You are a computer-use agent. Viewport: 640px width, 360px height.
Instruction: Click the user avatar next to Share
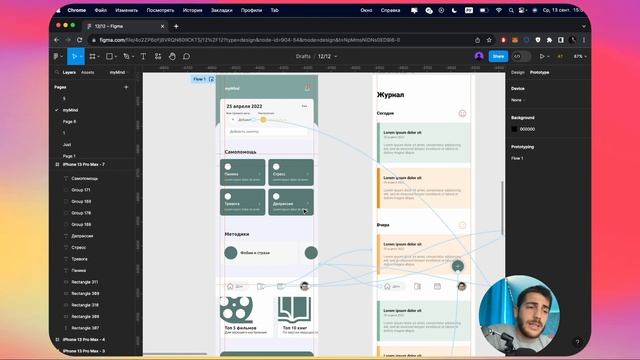click(x=479, y=56)
